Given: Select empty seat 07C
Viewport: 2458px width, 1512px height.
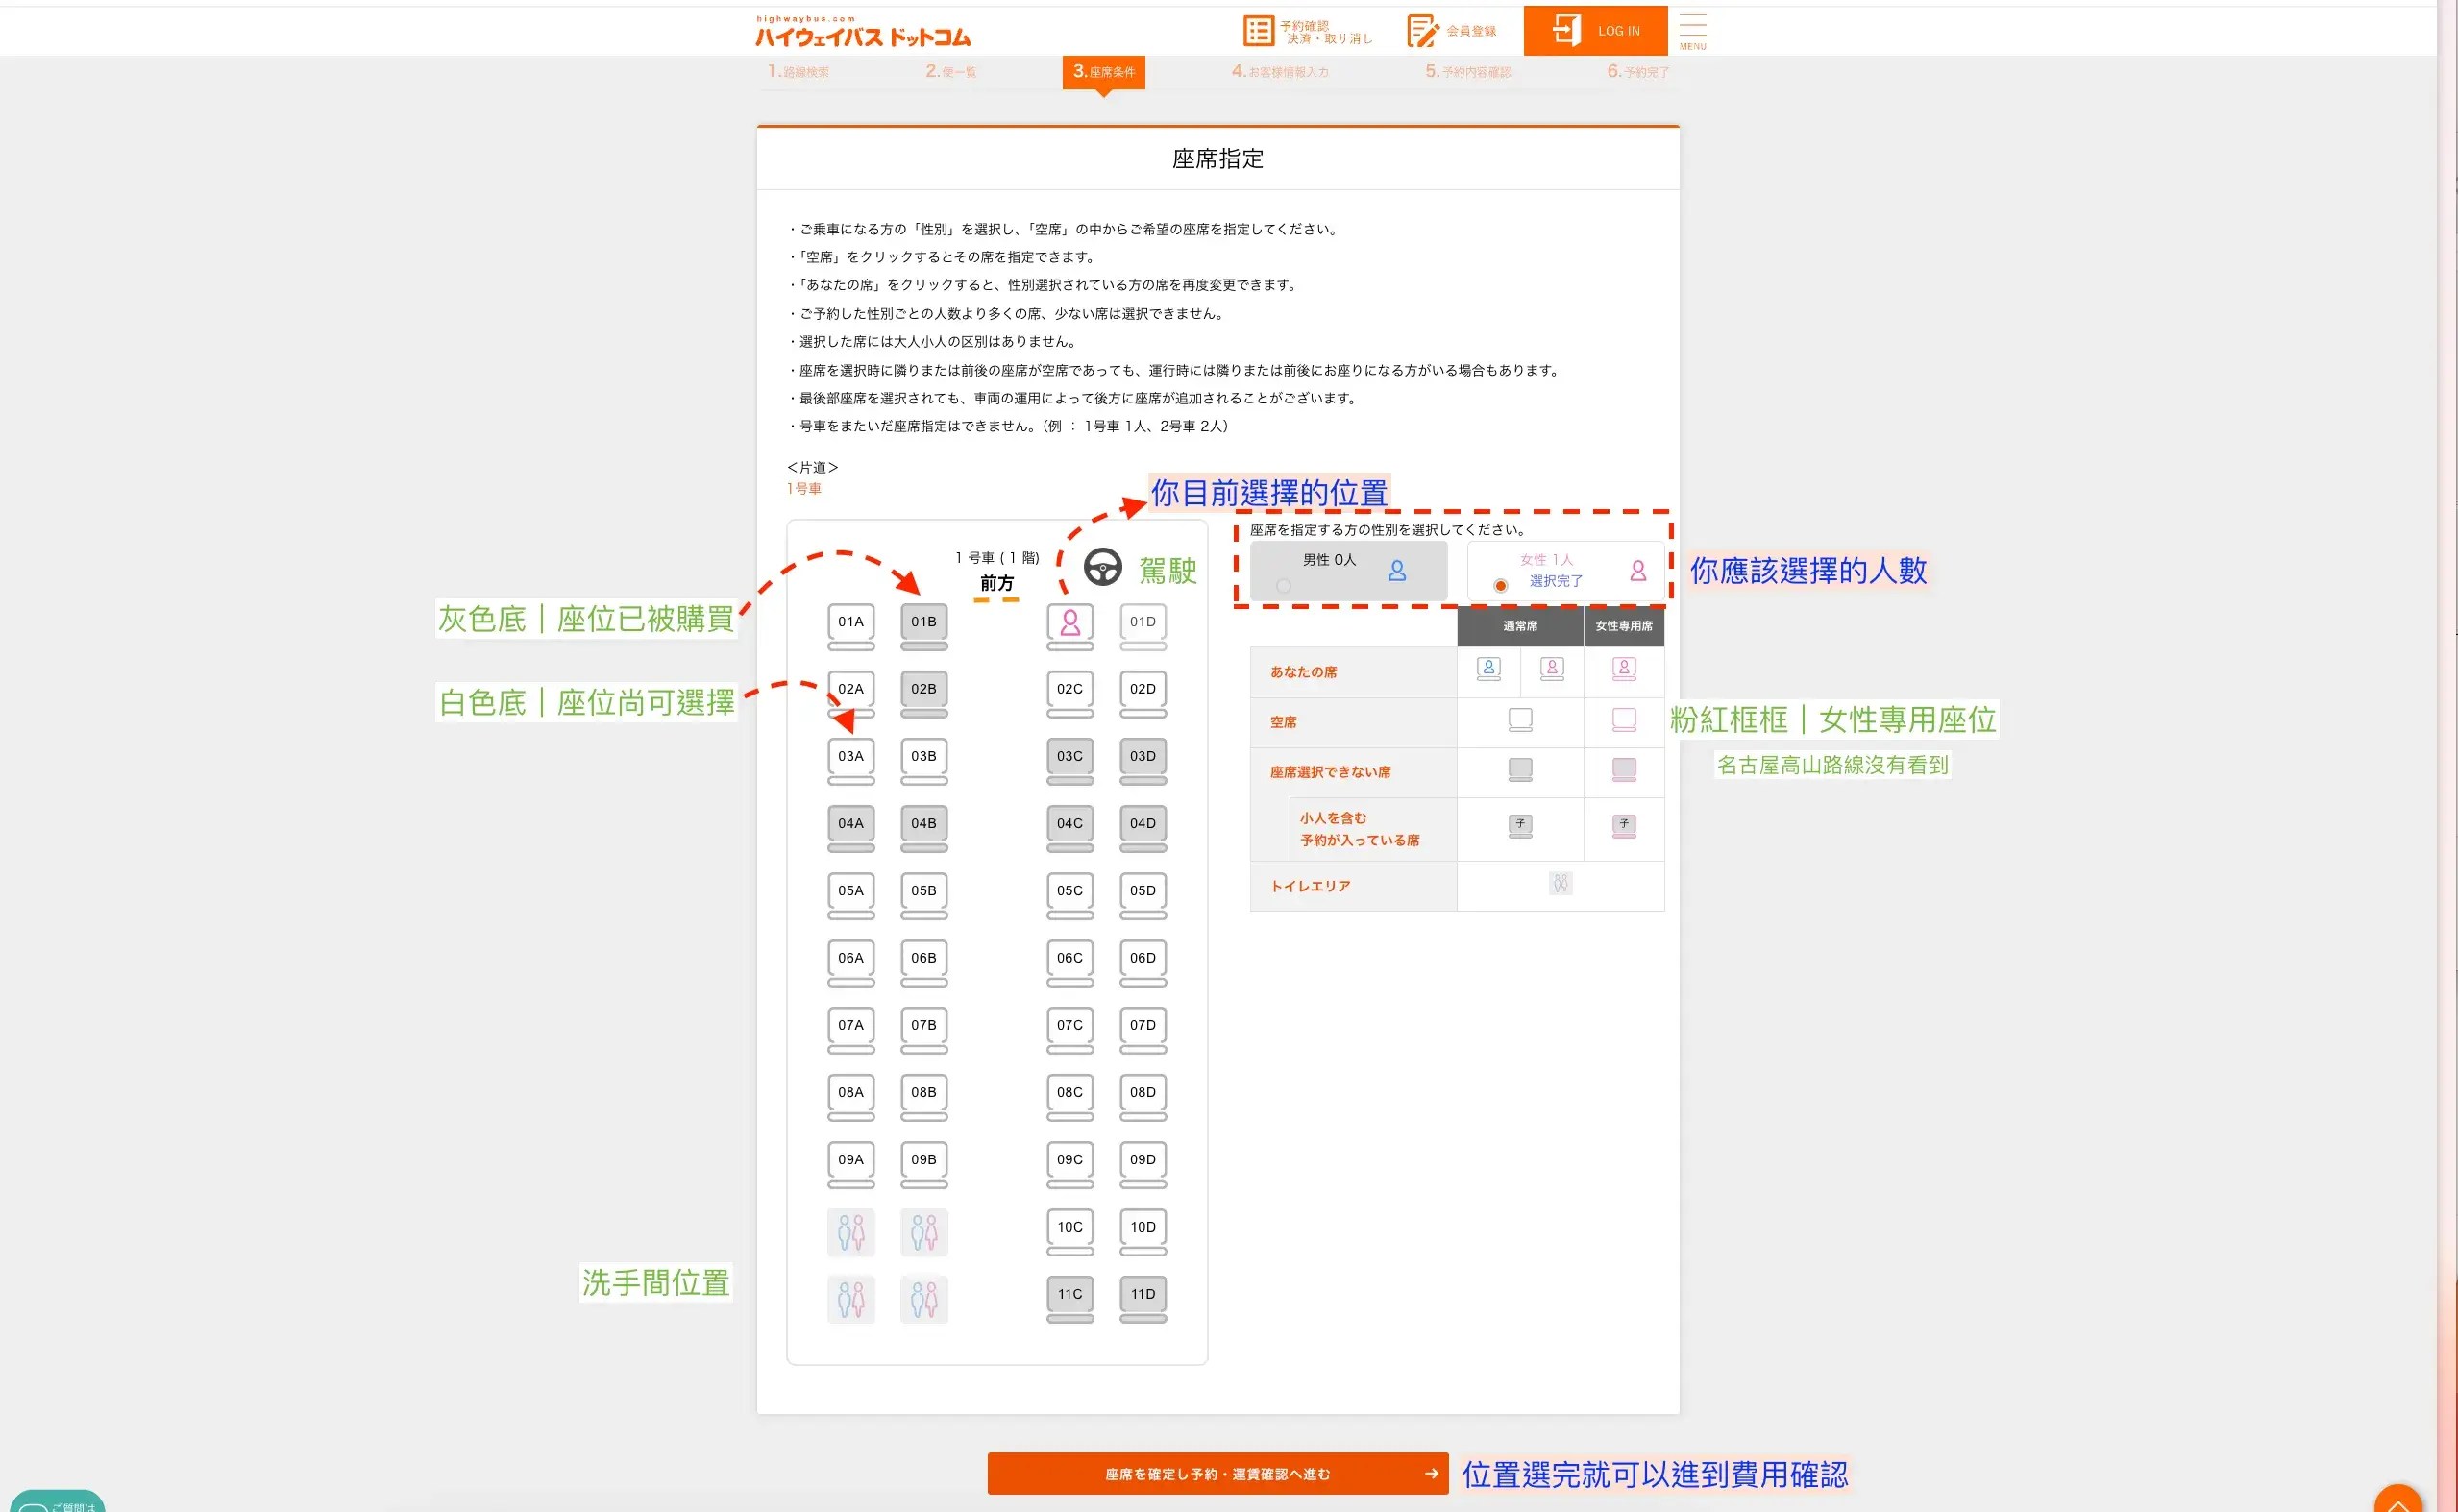Looking at the screenshot, I should [x=1069, y=1025].
